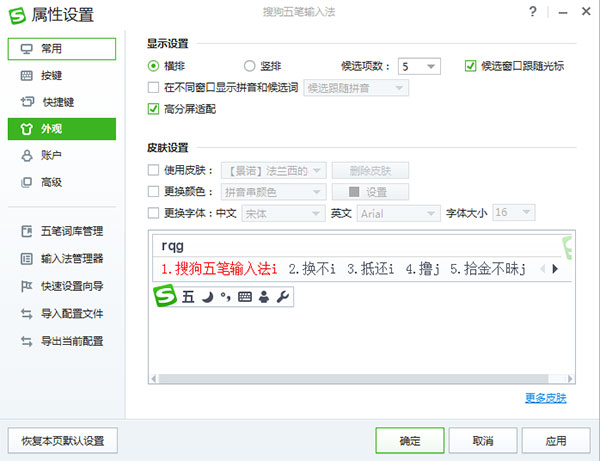Click horizontal scrollbar in skin preview
The width and height of the screenshot is (600, 461).
(354, 379)
